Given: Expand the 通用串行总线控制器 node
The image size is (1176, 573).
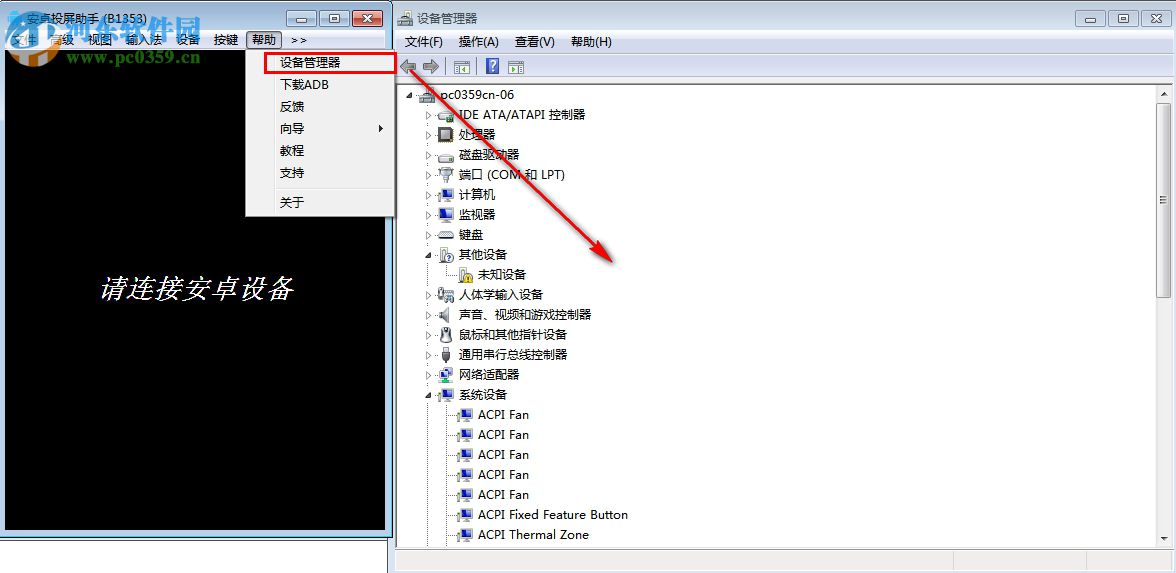Looking at the screenshot, I should tap(429, 355).
